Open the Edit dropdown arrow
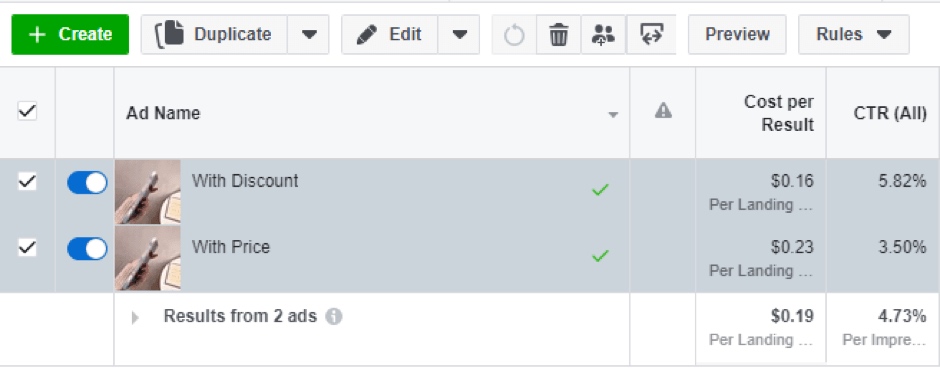The width and height of the screenshot is (940, 369). click(459, 35)
